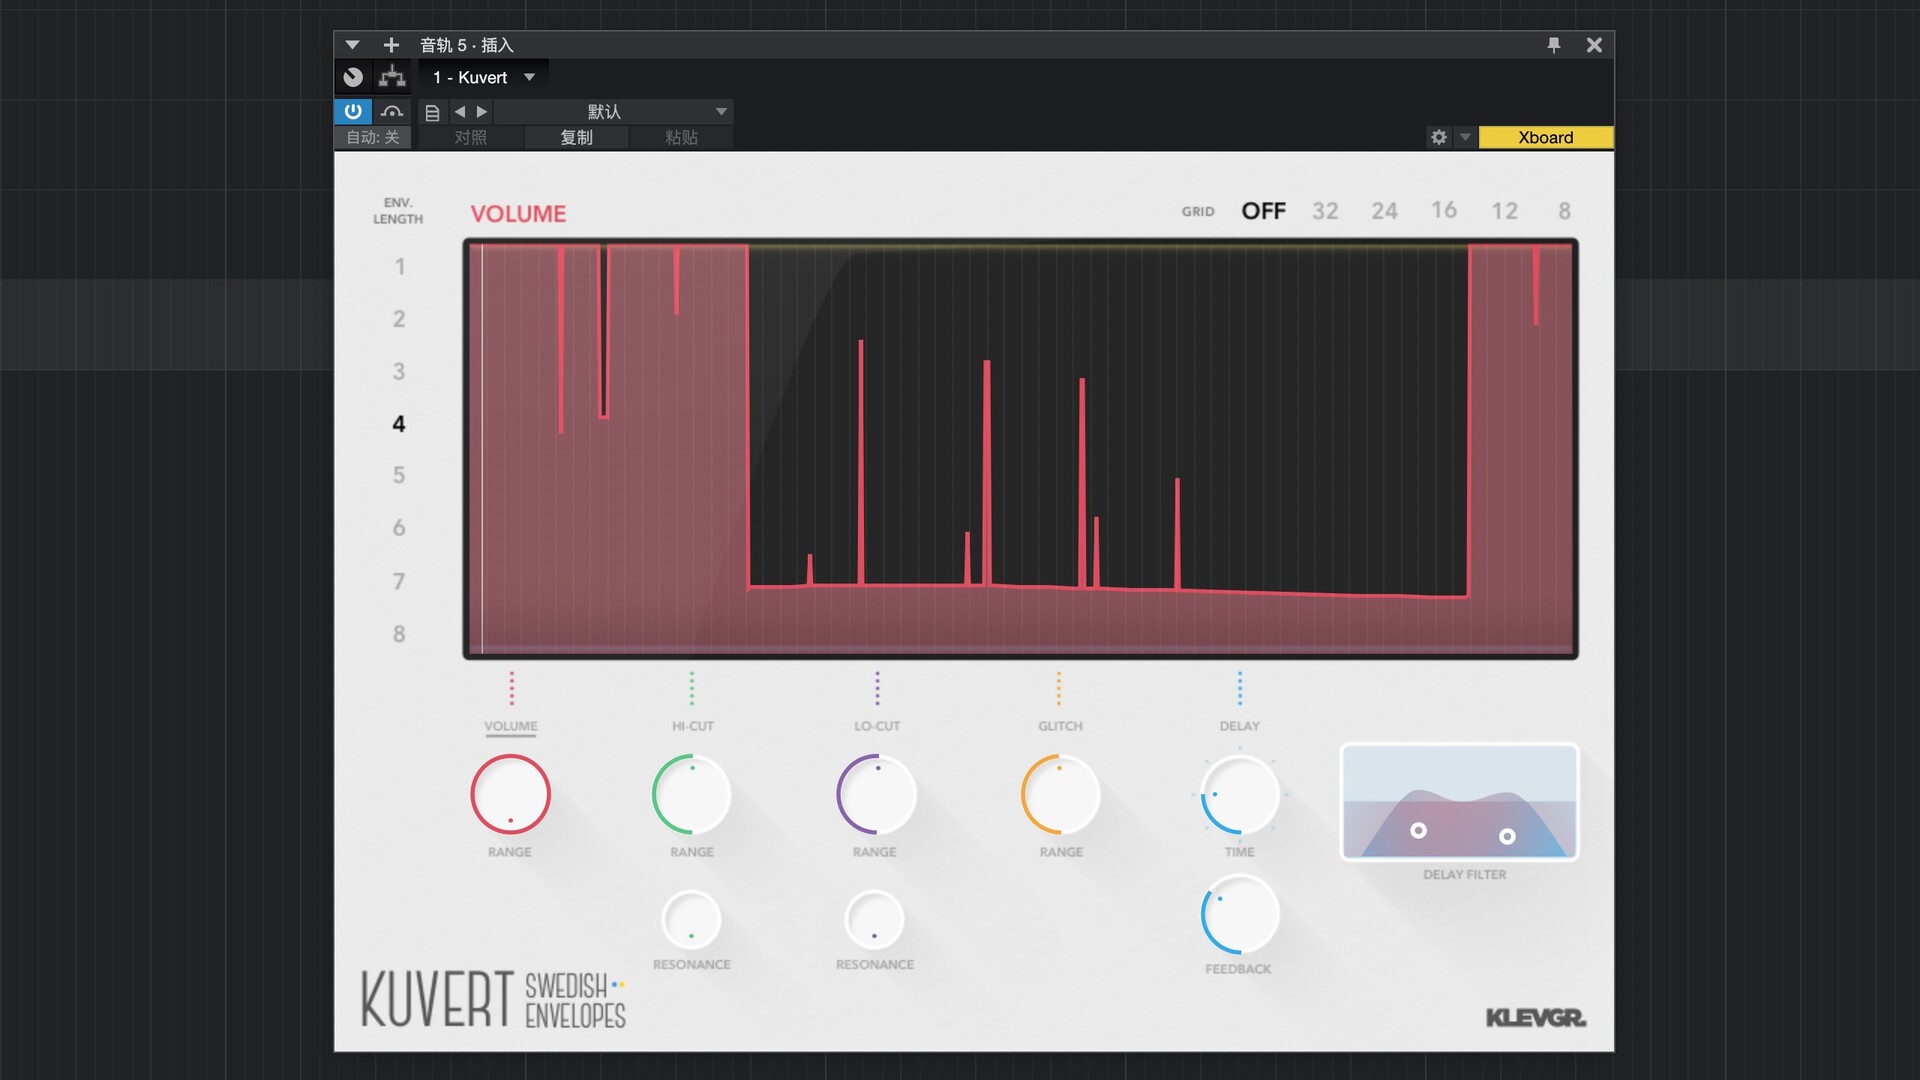Click the Lo-Cut Resonance knob

pos(874,919)
